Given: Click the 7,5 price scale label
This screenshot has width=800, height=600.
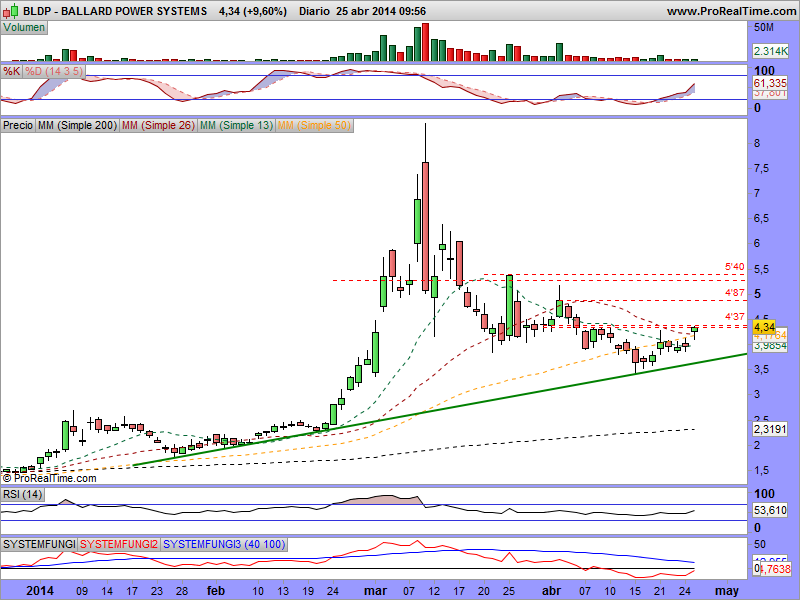Looking at the screenshot, I should [761, 169].
